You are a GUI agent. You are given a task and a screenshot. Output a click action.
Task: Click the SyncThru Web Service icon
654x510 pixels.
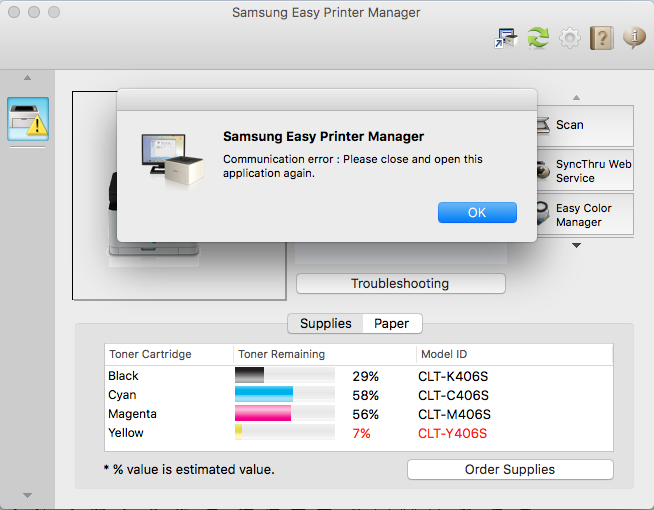tap(543, 171)
